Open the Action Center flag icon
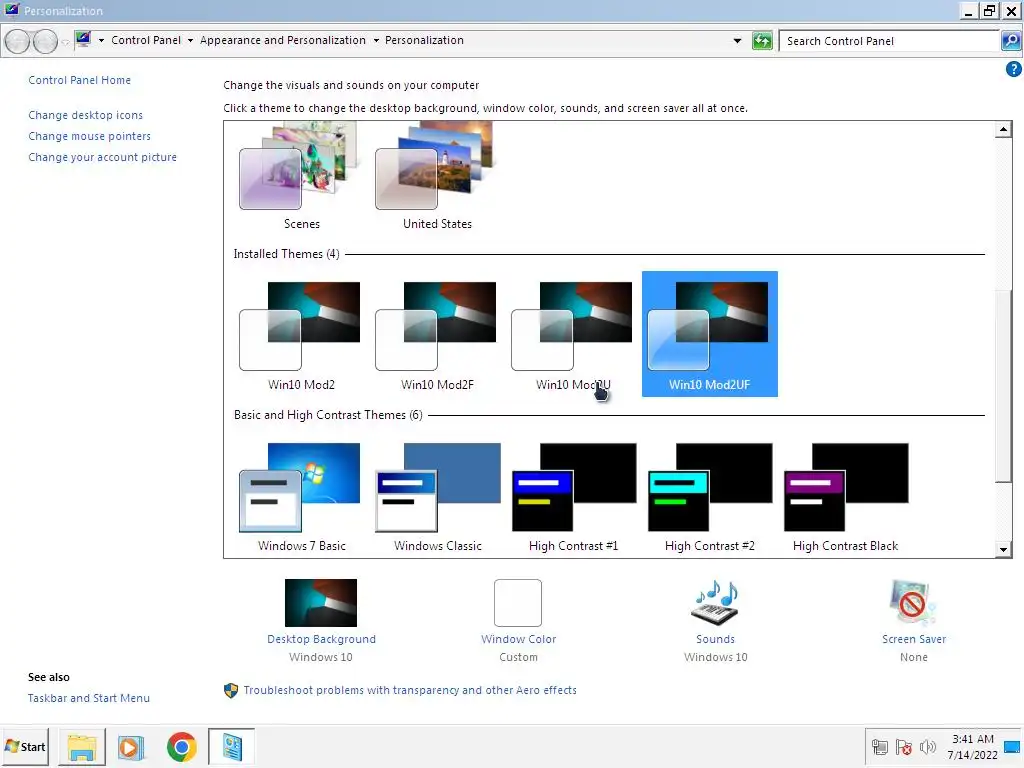Image resolution: width=1024 pixels, height=768 pixels. point(904,746)
